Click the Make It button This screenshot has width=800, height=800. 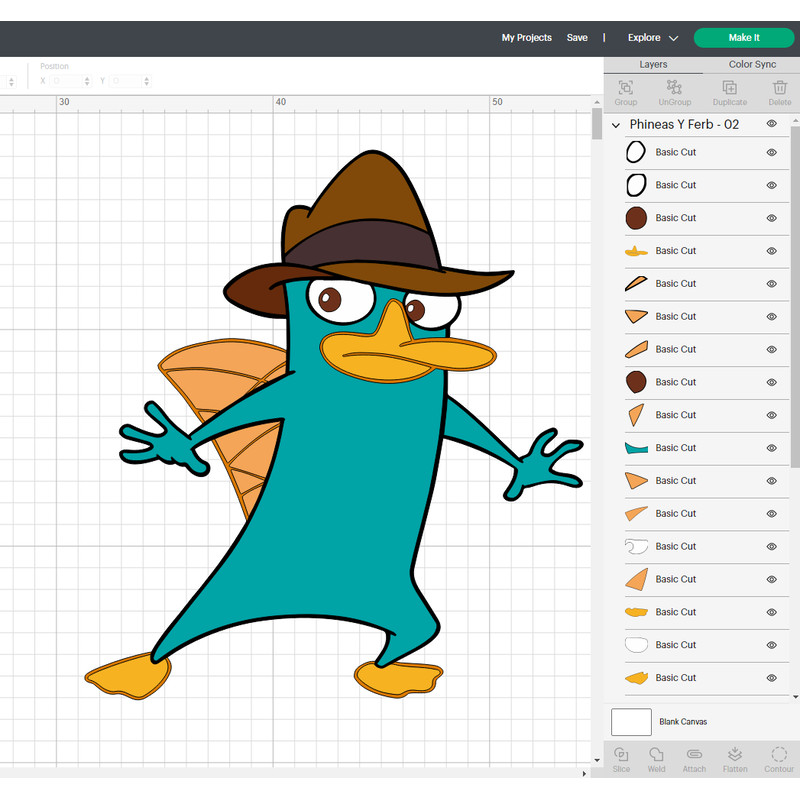[744, 37]
